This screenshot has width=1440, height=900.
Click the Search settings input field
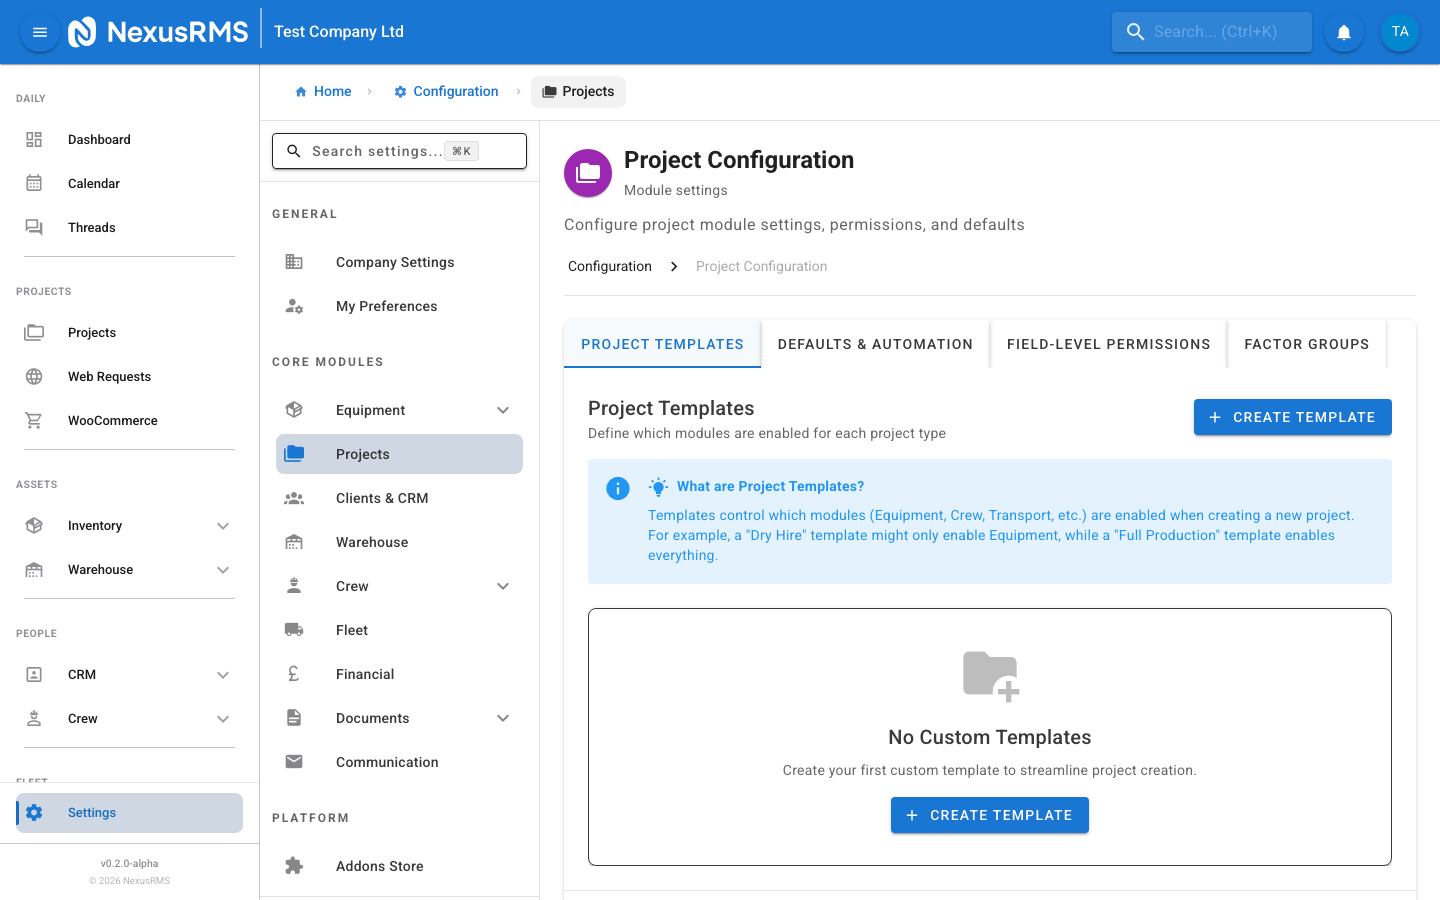376,151
